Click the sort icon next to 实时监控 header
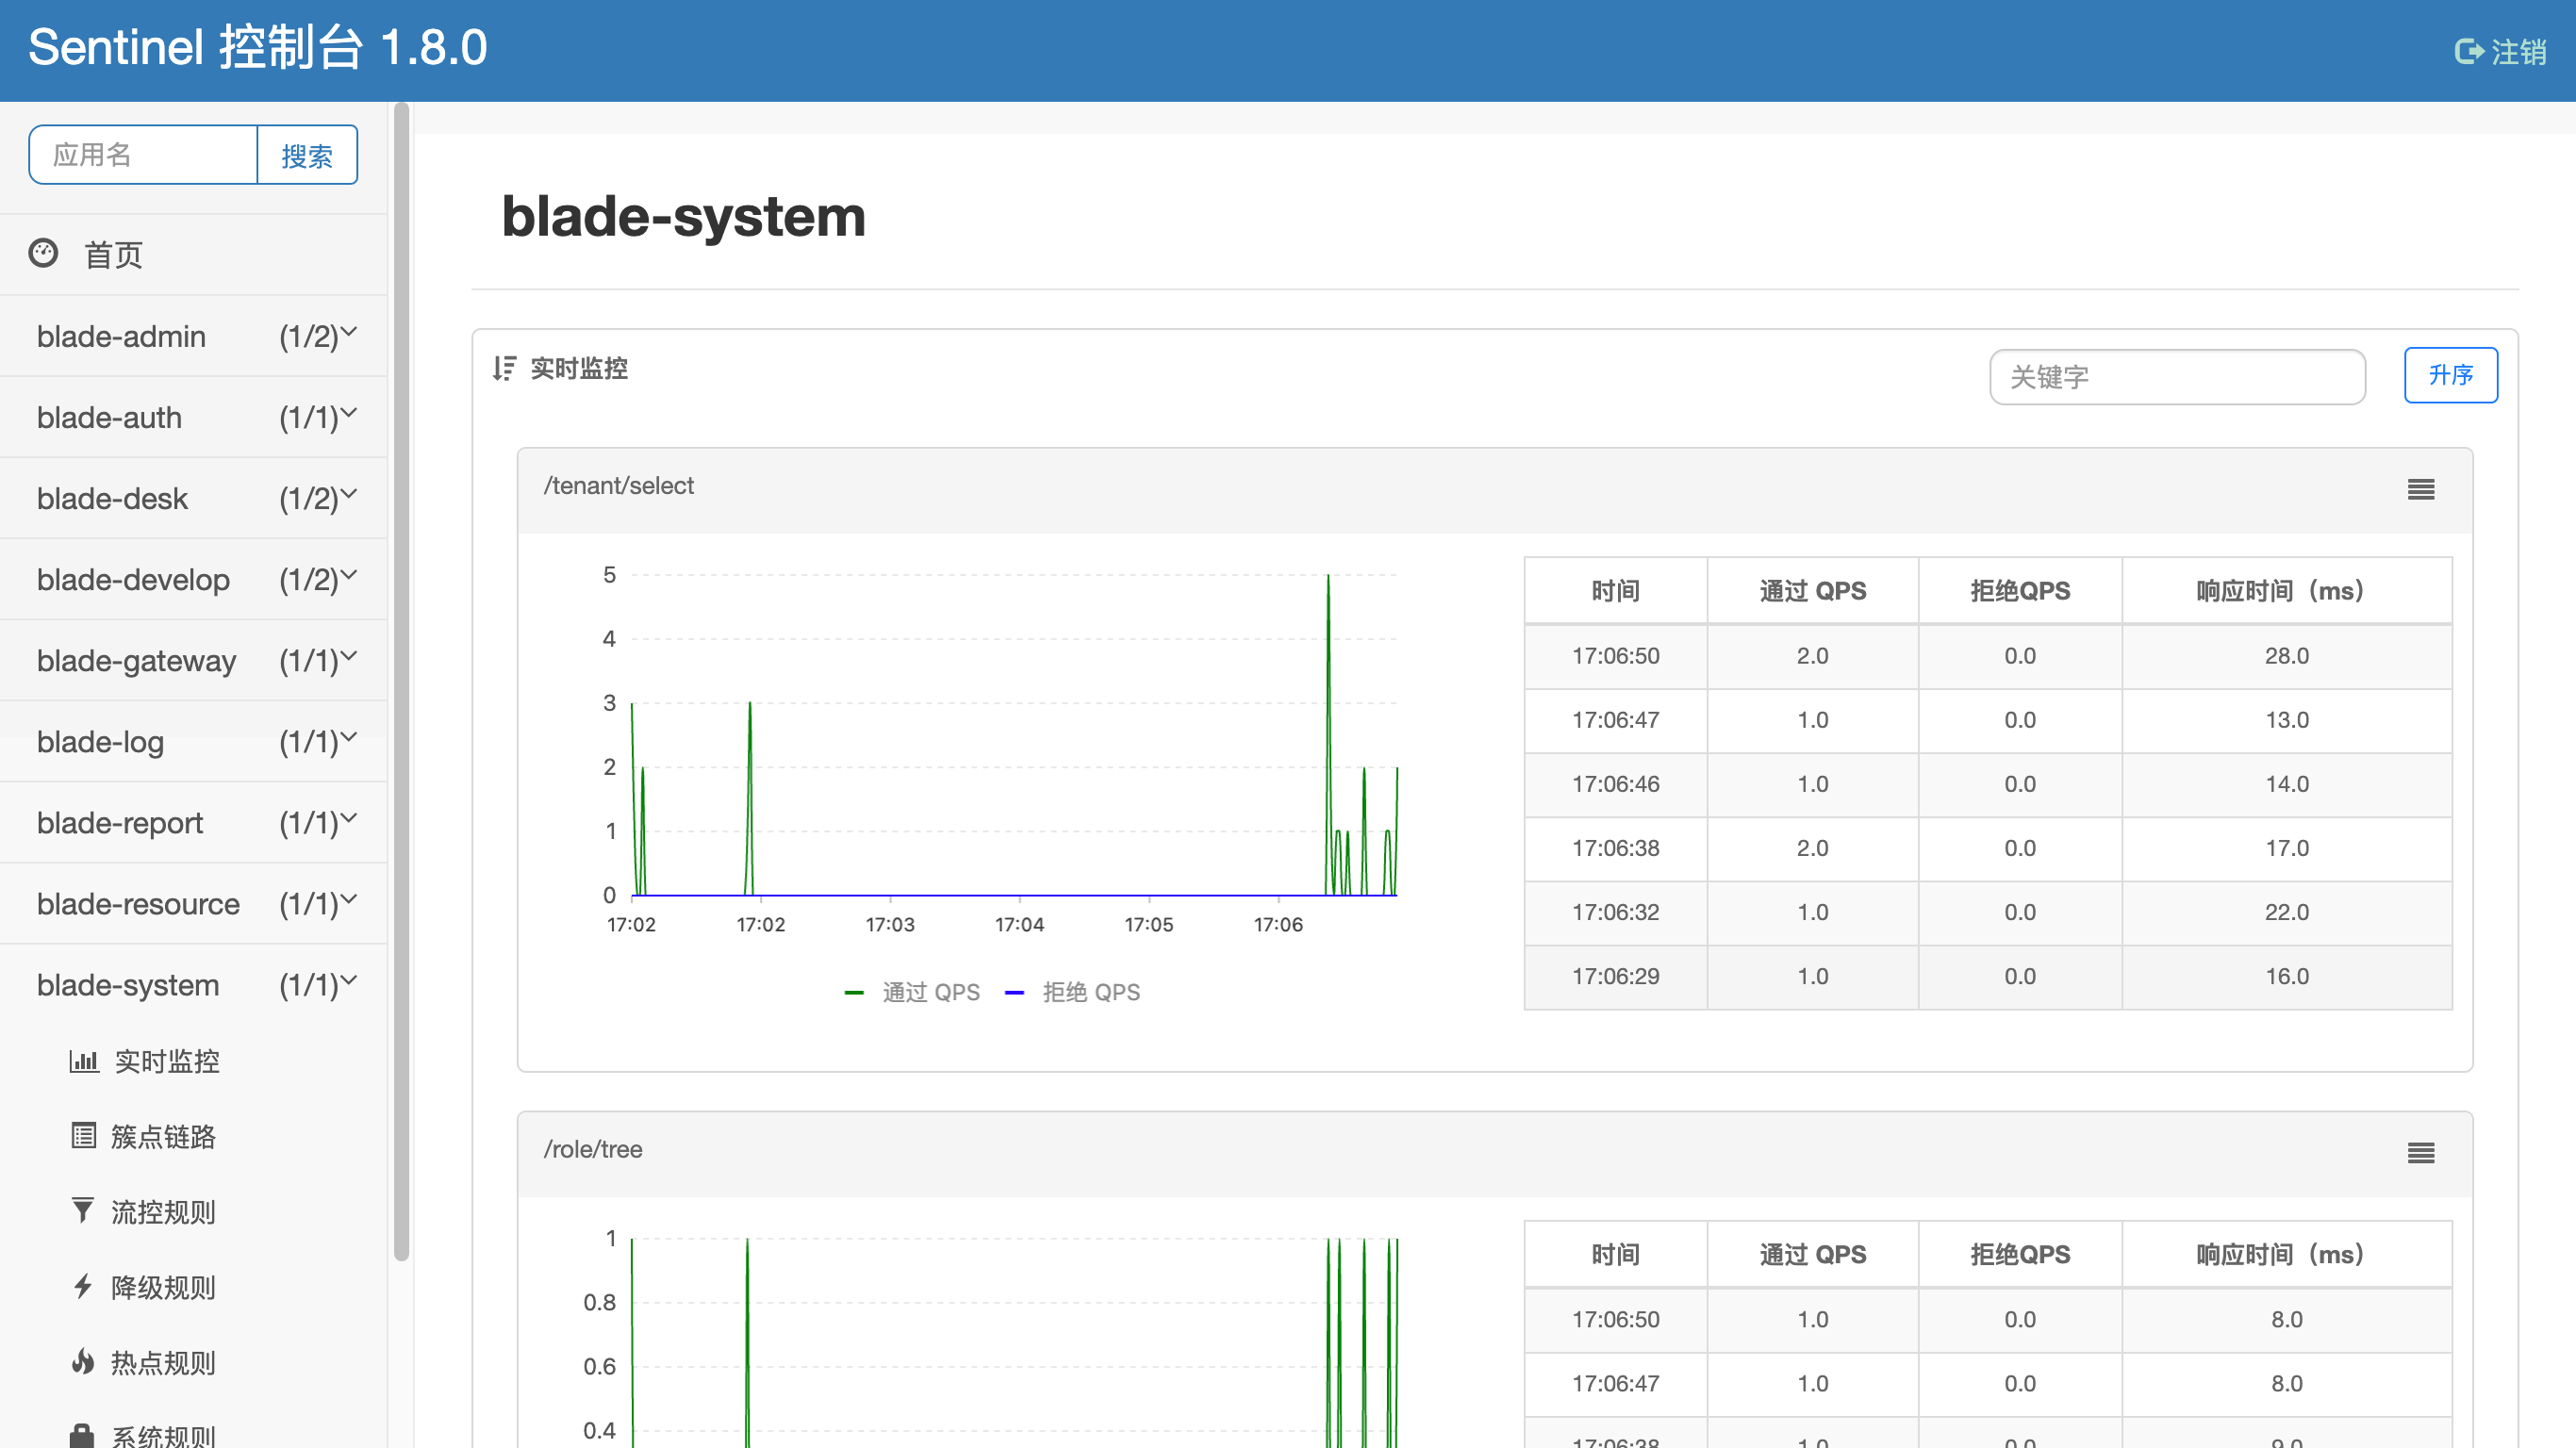This screenshot has width=2576, height=1448. pyautogui.click(x=504, y=368)
